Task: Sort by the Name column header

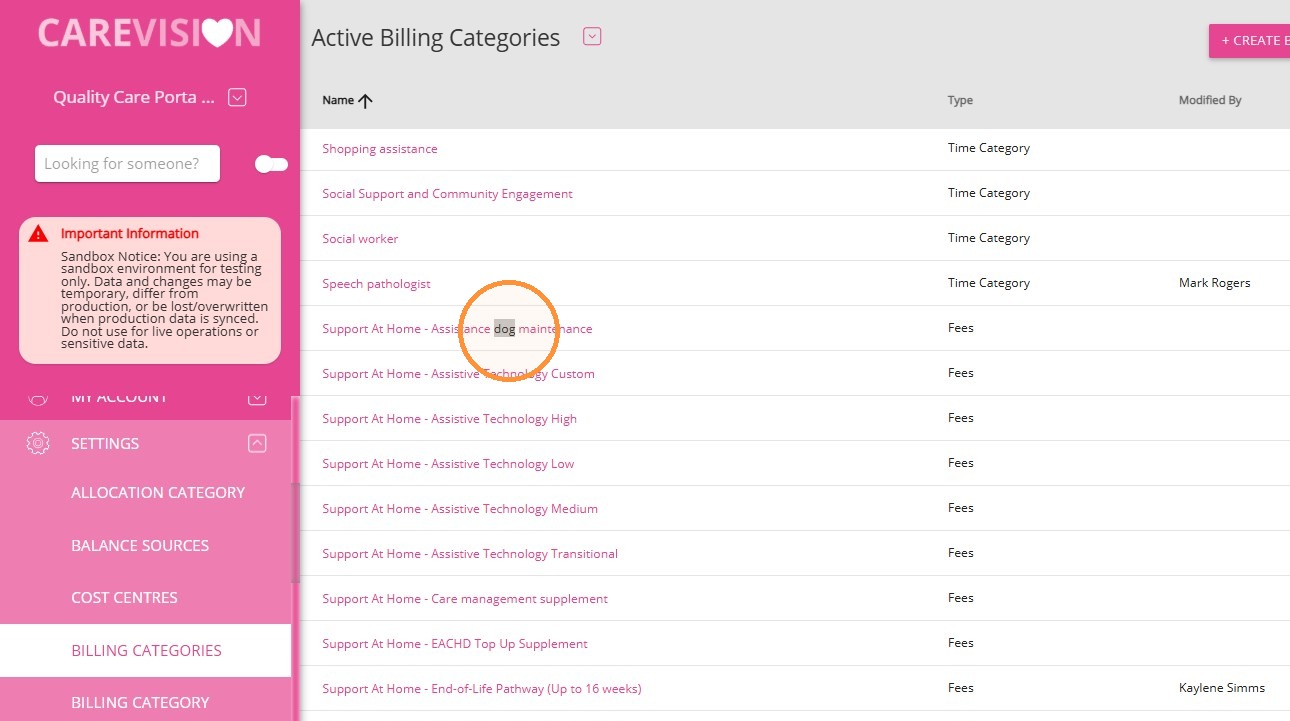Action: pos(338,100)
